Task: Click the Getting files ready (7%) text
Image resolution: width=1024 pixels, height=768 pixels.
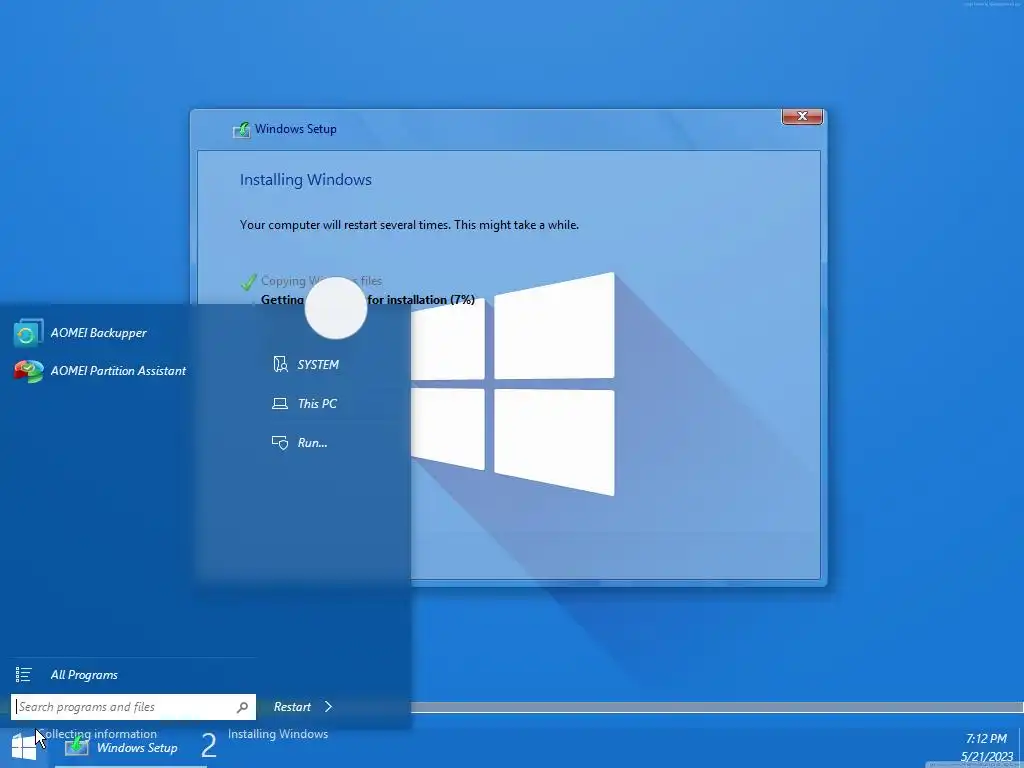Action: pos(368,300)
